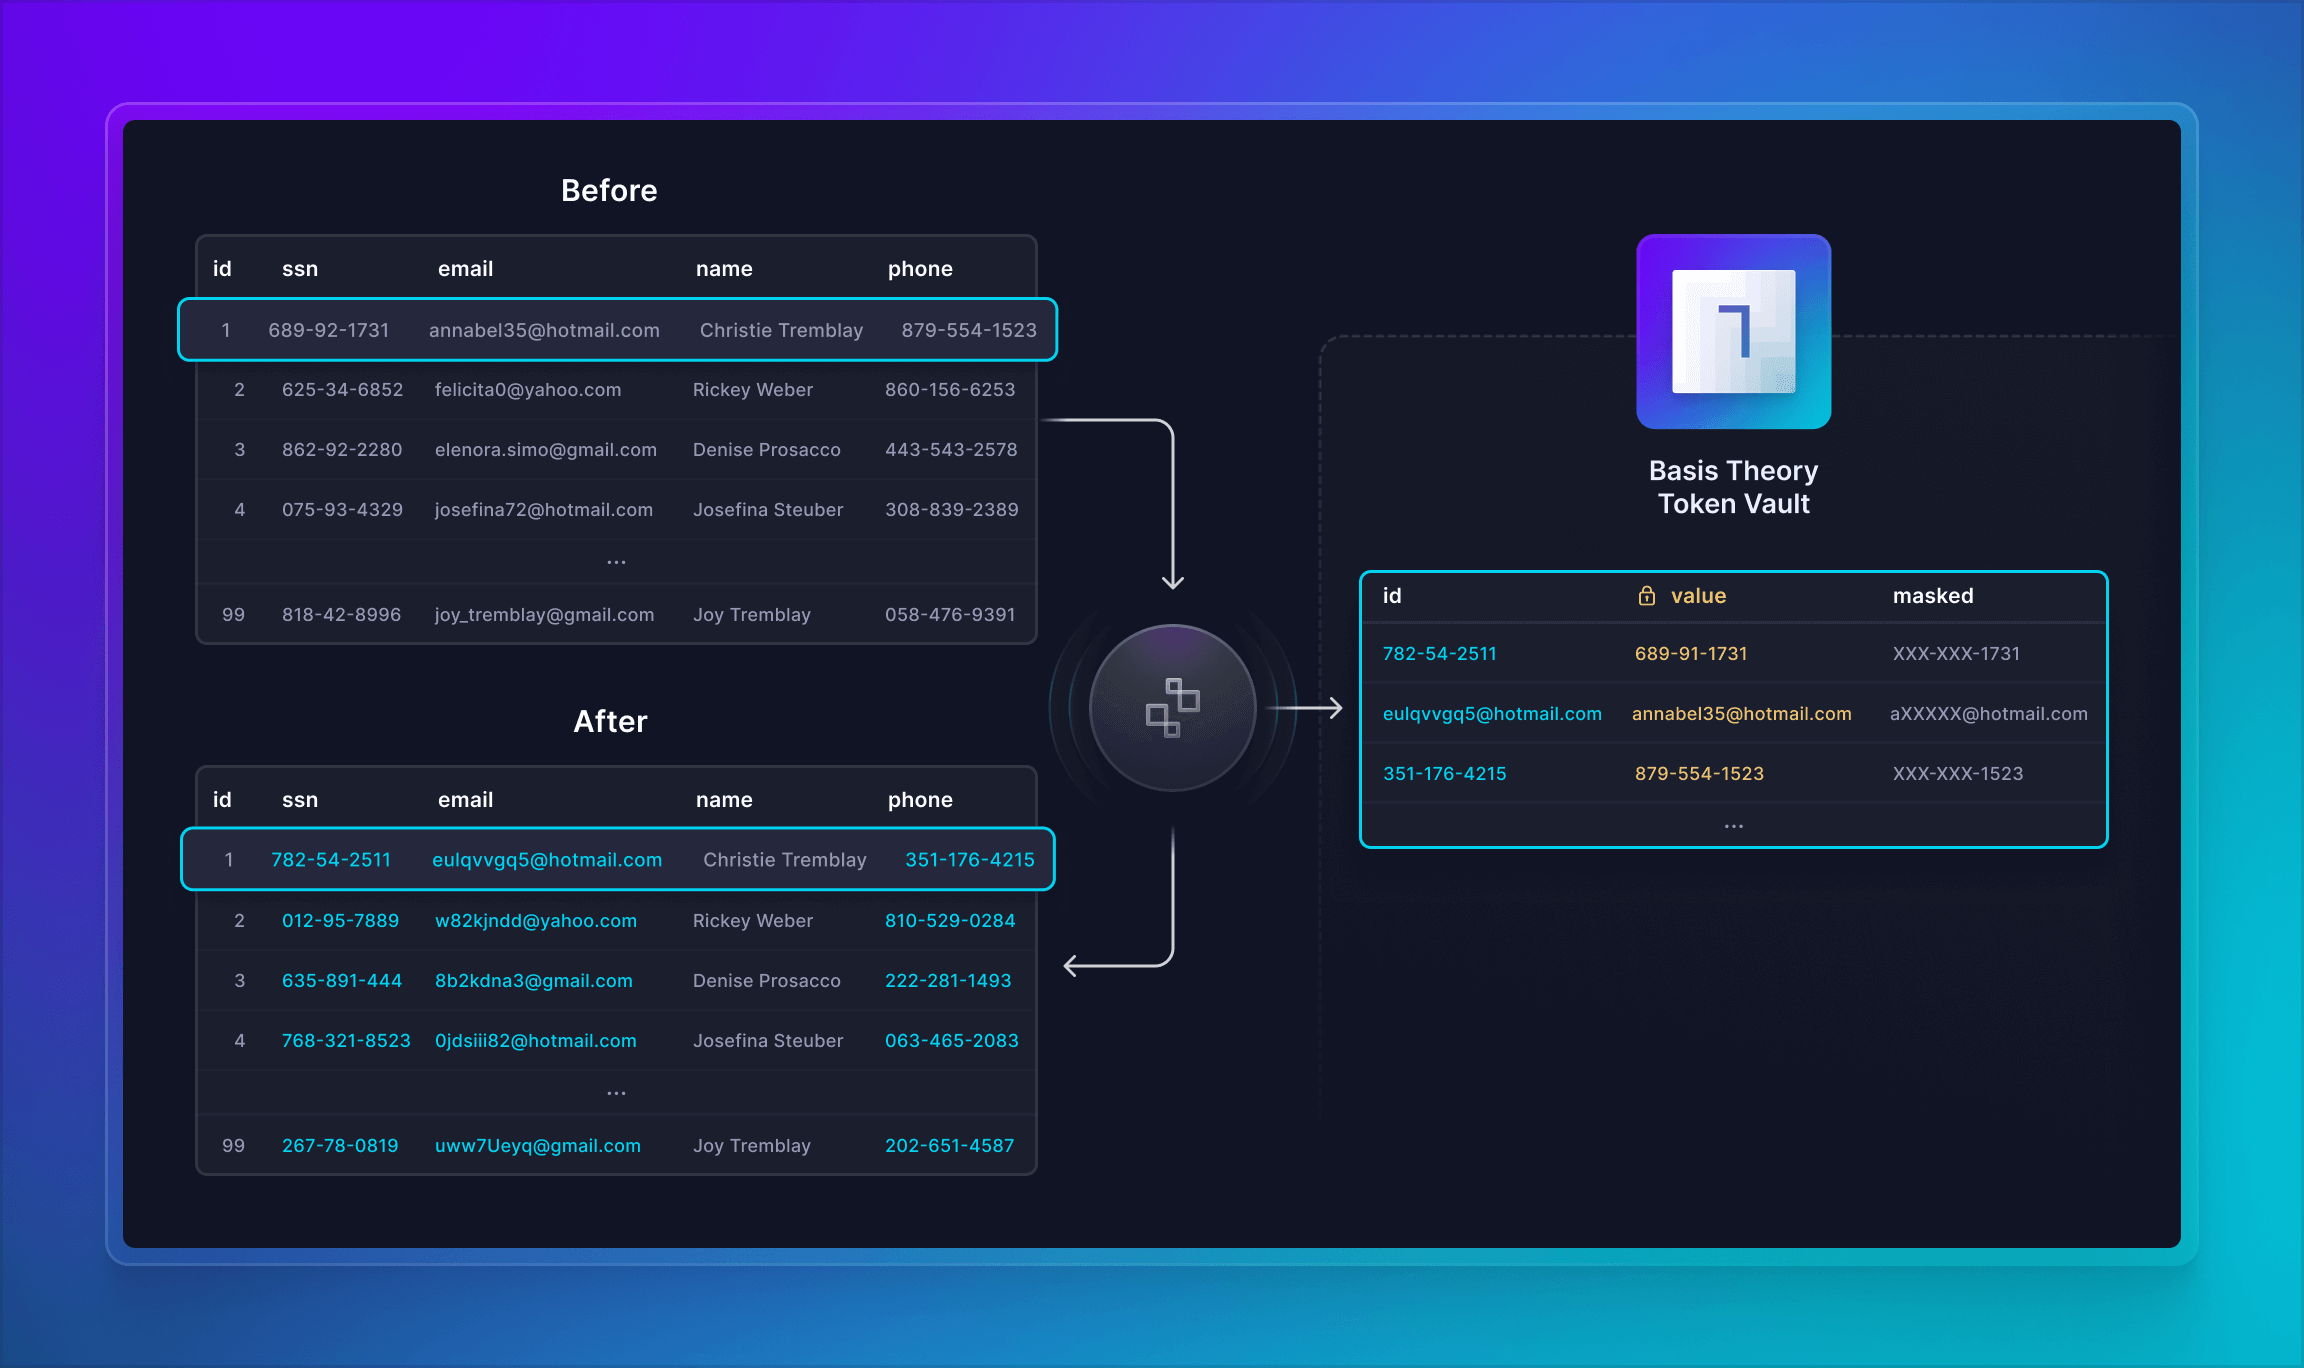Click SSN 818-42-8996

[x=341, y=615]
